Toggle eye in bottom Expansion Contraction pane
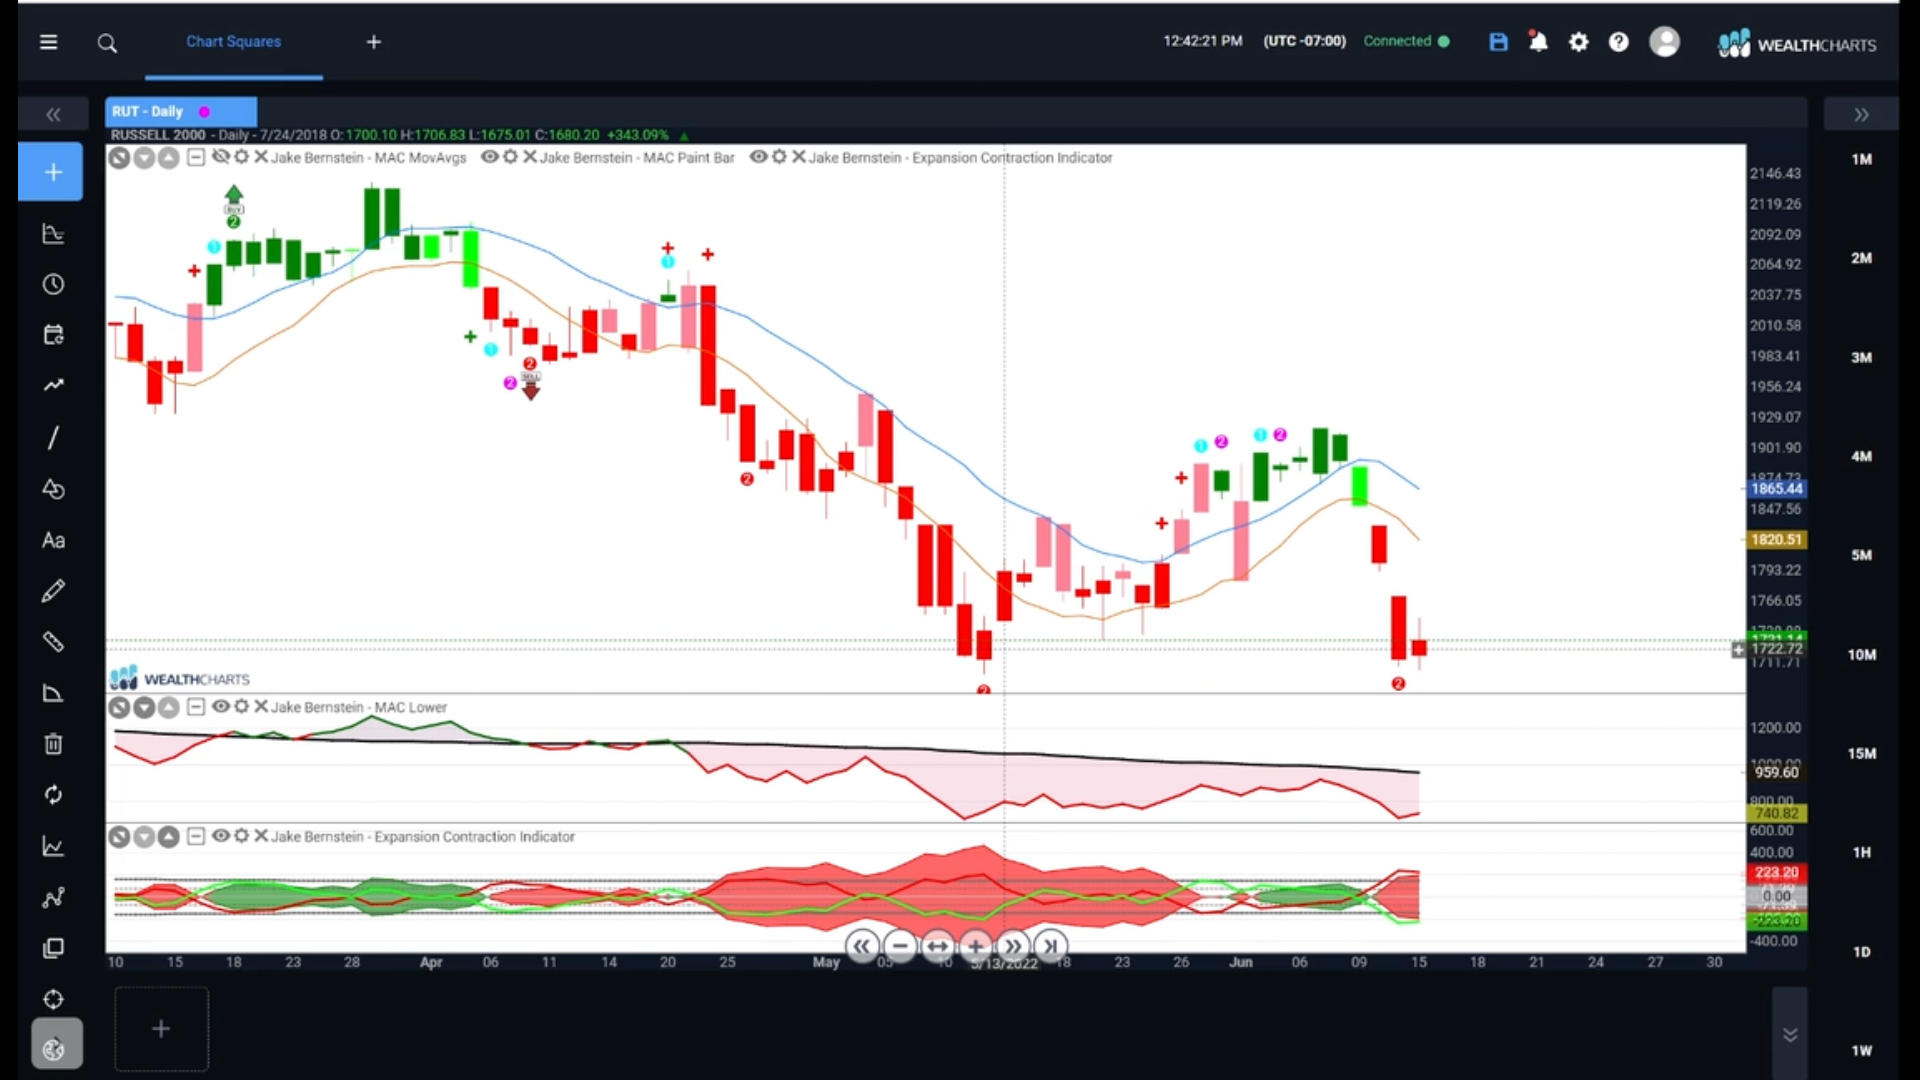This screenshot has height=1080, width=1920. click(220, 836)
